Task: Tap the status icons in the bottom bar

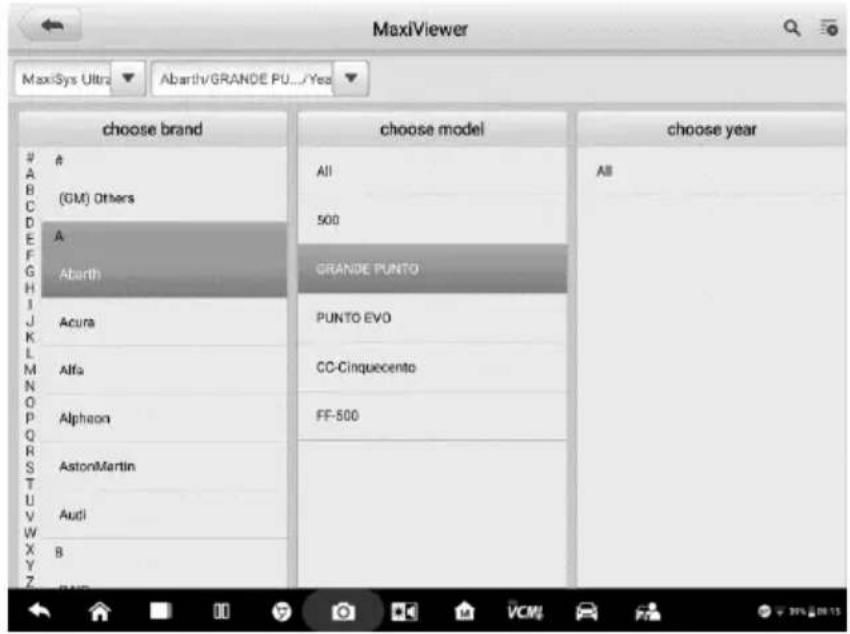Action: pos(799,612)
